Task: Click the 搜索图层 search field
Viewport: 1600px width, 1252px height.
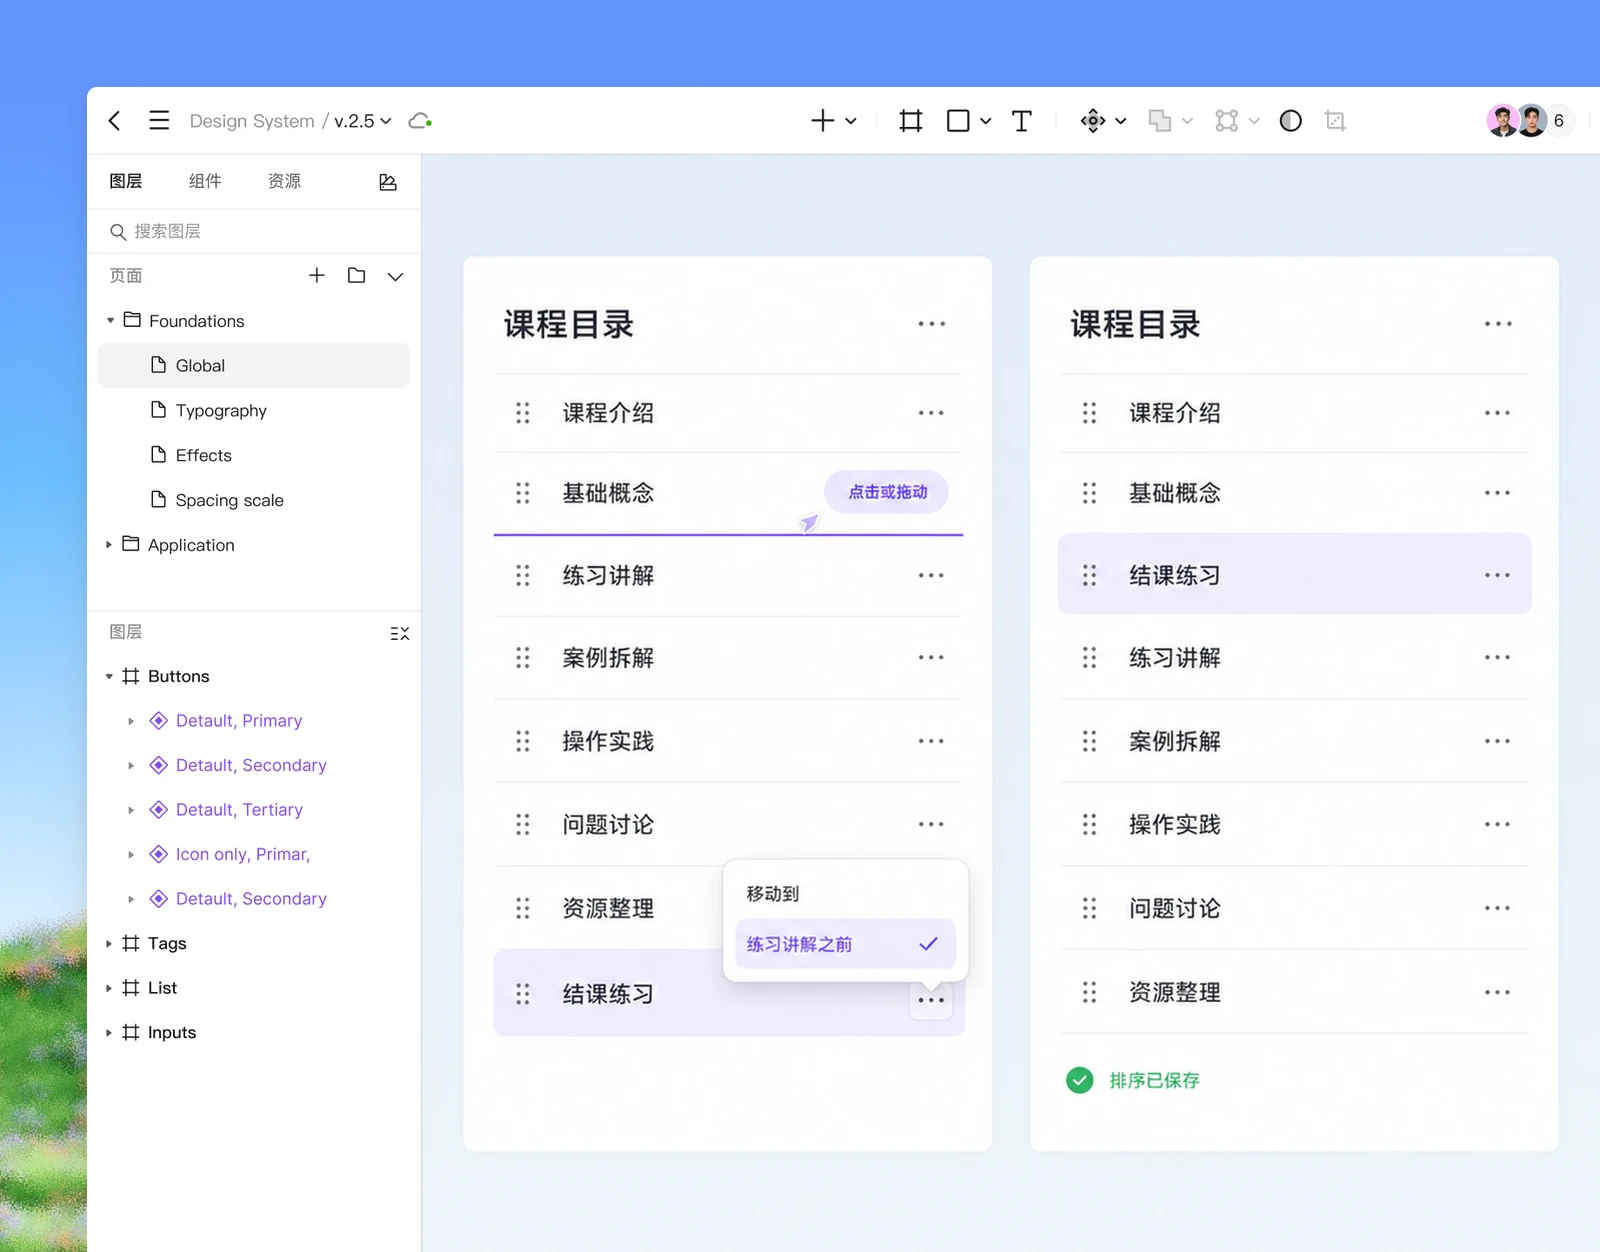Action: pos(254,231)
